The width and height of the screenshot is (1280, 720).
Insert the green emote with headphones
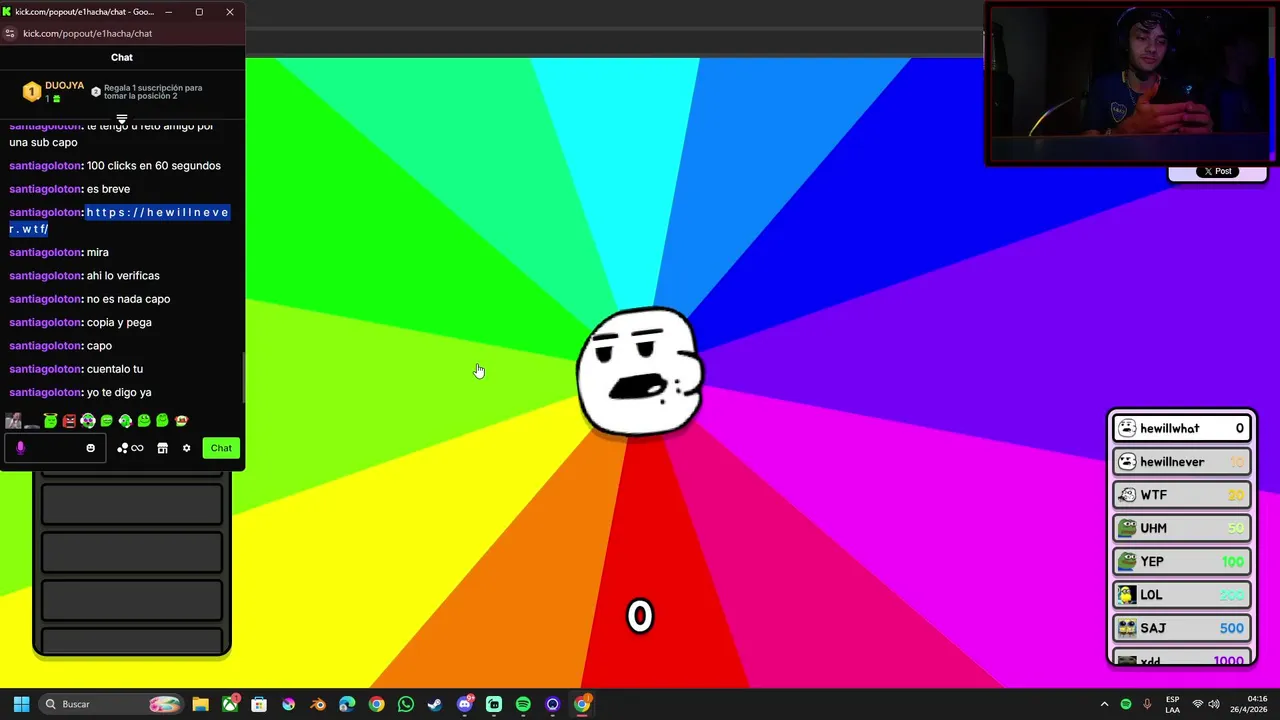88,421
